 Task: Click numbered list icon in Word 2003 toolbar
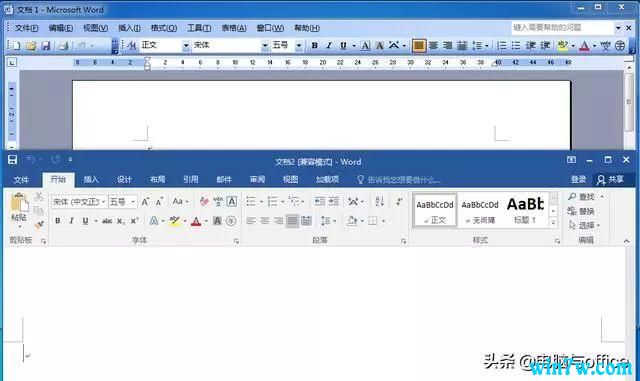pos(502,46)
